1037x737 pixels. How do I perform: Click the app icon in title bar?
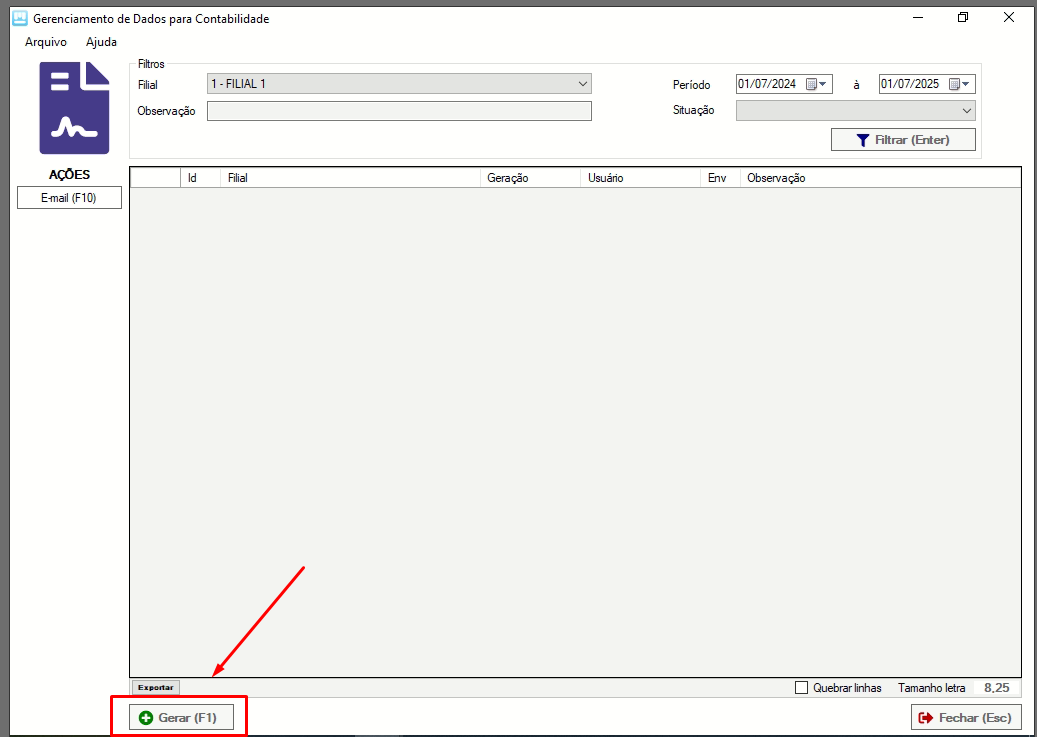tap(18, 18)
